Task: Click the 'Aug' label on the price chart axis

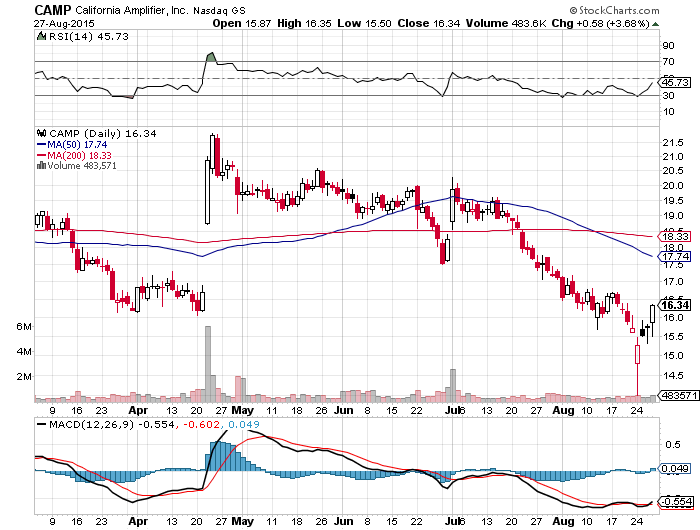Action: tap(563, 410)
